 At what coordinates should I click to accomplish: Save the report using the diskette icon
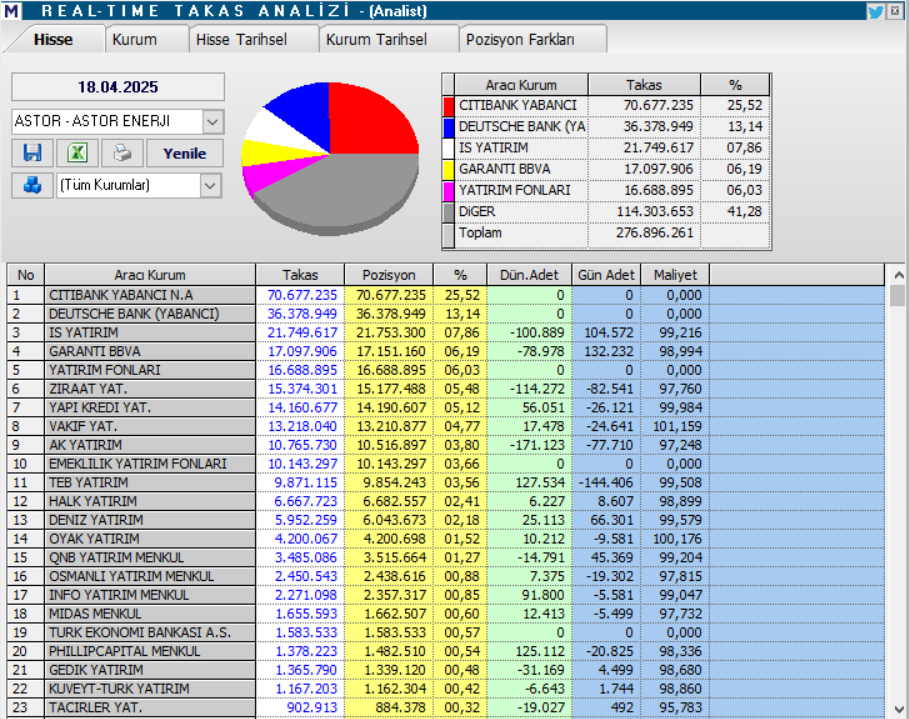(32, 152)
